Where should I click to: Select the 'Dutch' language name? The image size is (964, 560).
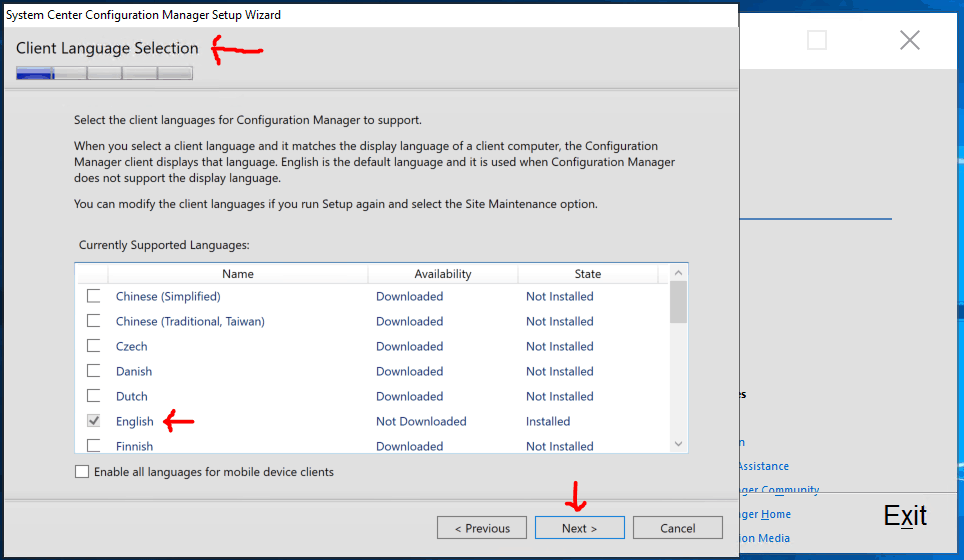132,396
